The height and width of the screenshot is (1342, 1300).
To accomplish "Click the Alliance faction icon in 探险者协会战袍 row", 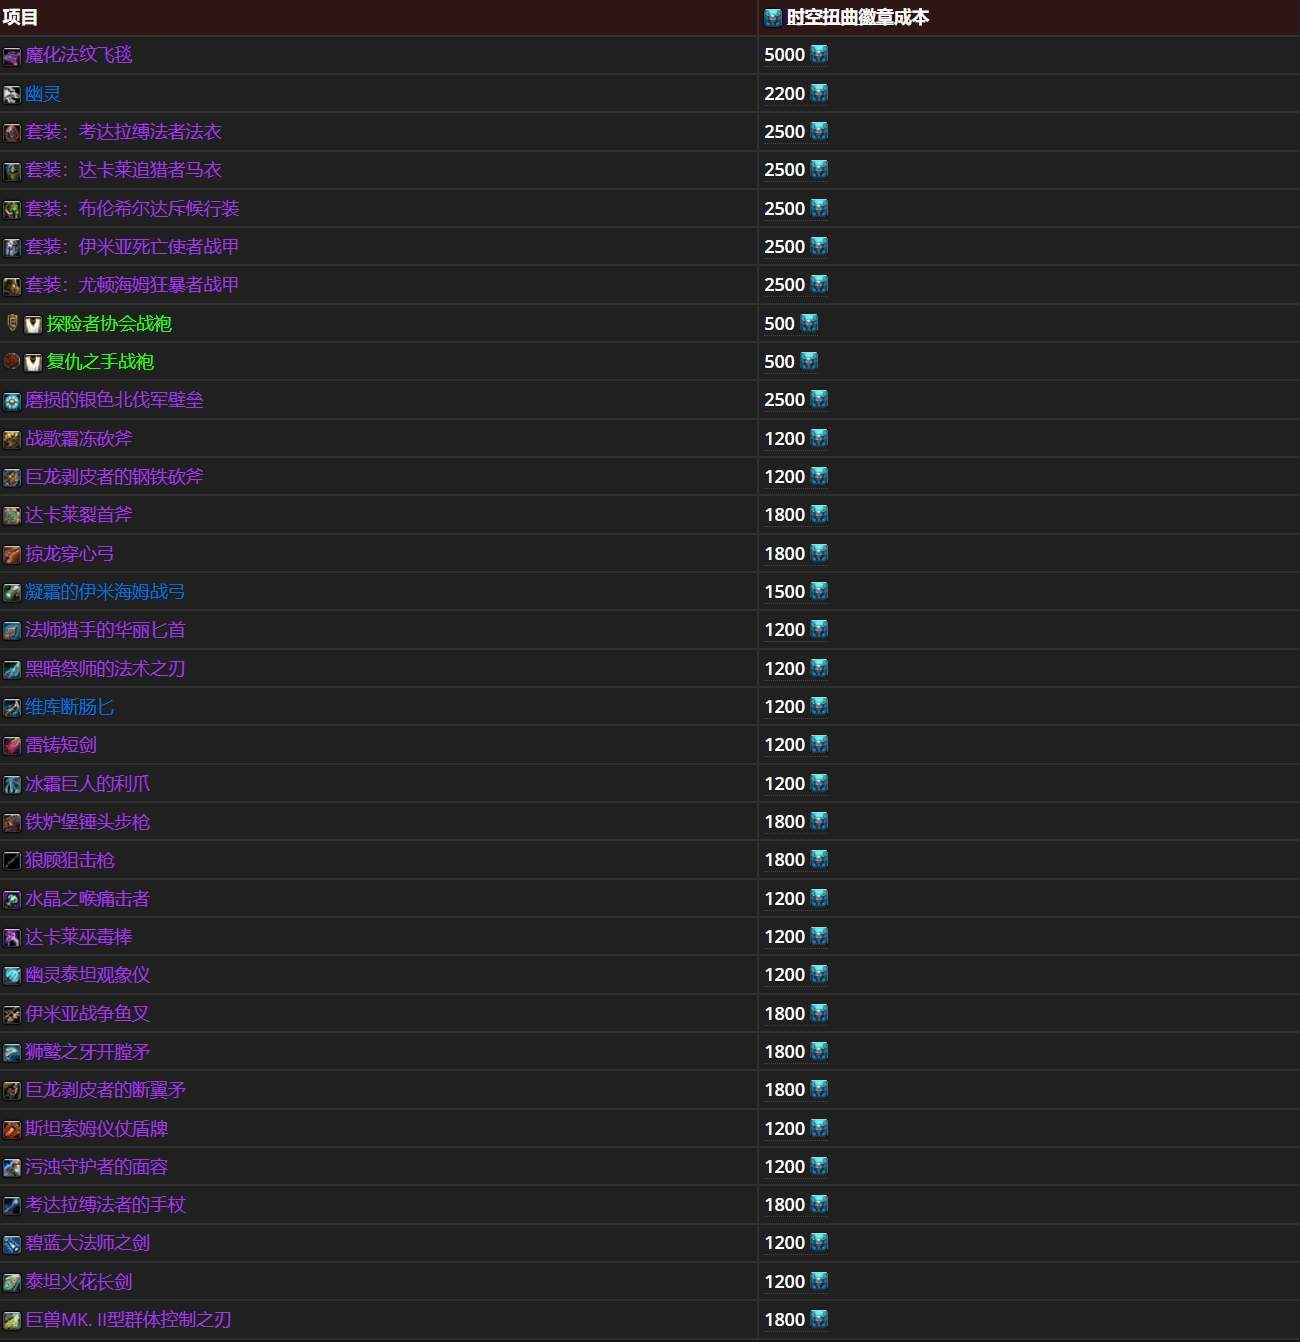I will (12, 323).
